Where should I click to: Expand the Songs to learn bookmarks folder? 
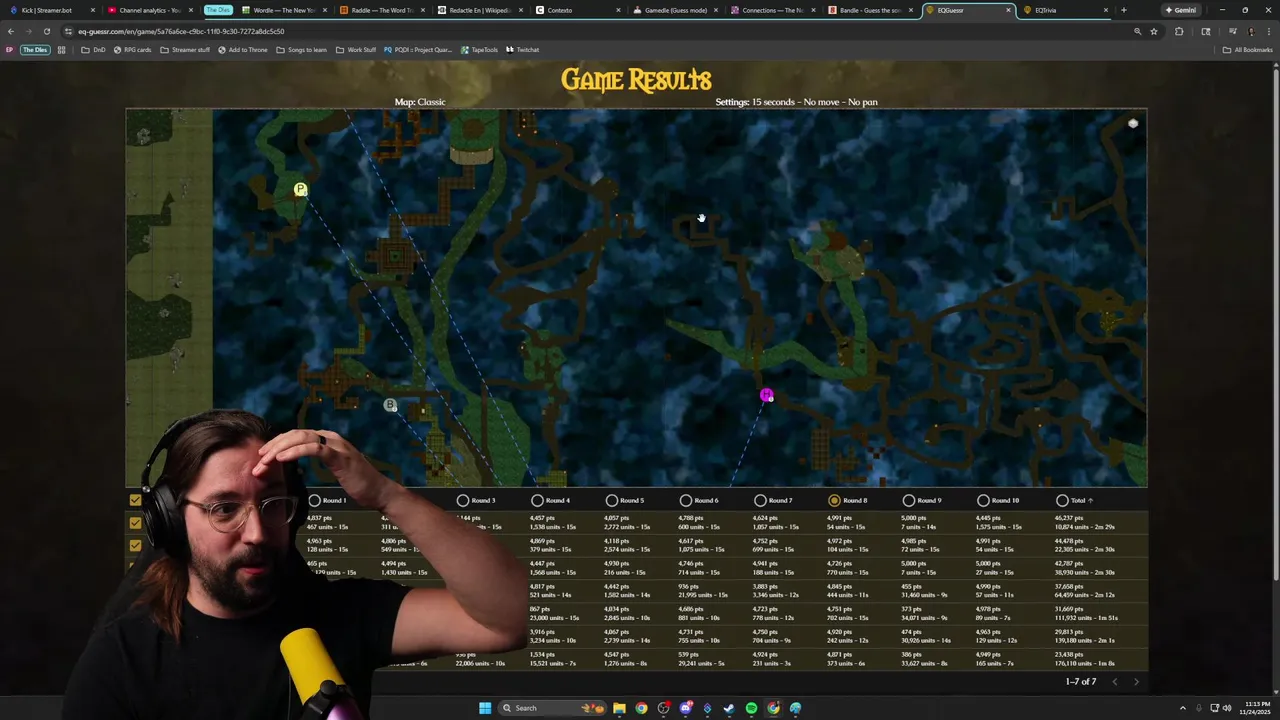point(301,49)
